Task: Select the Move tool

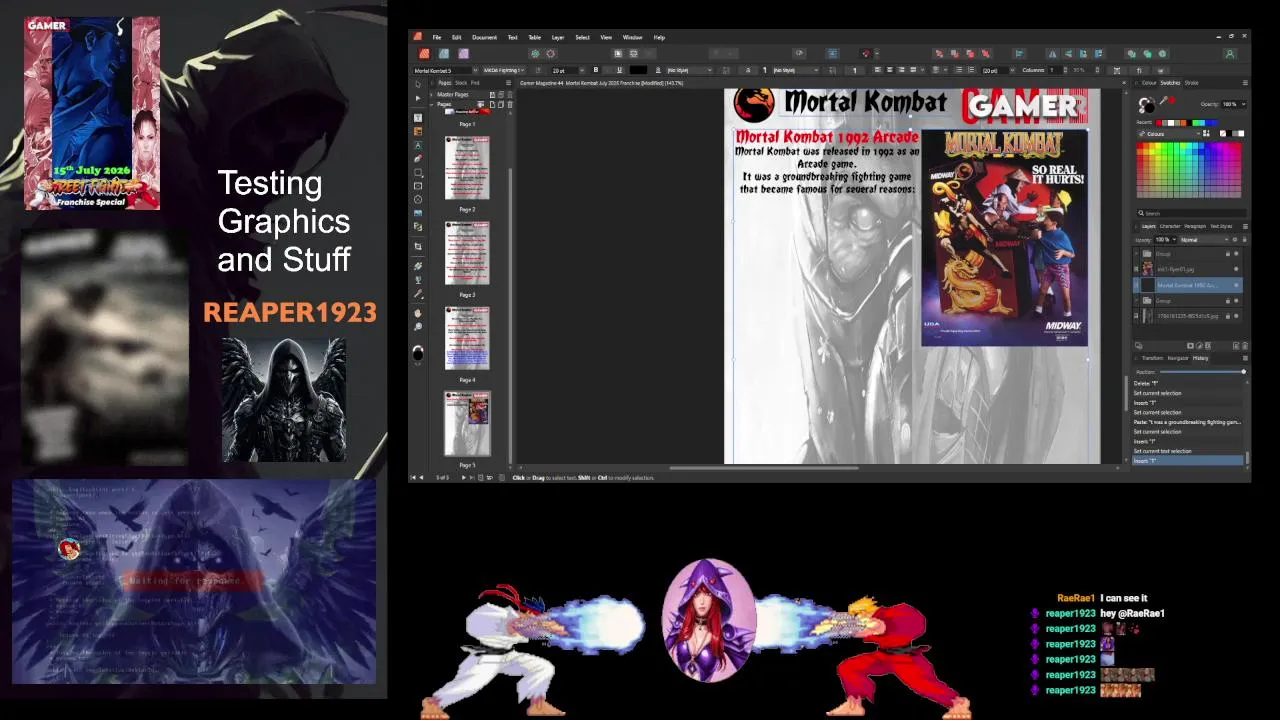Action: [x=417, y=83]
